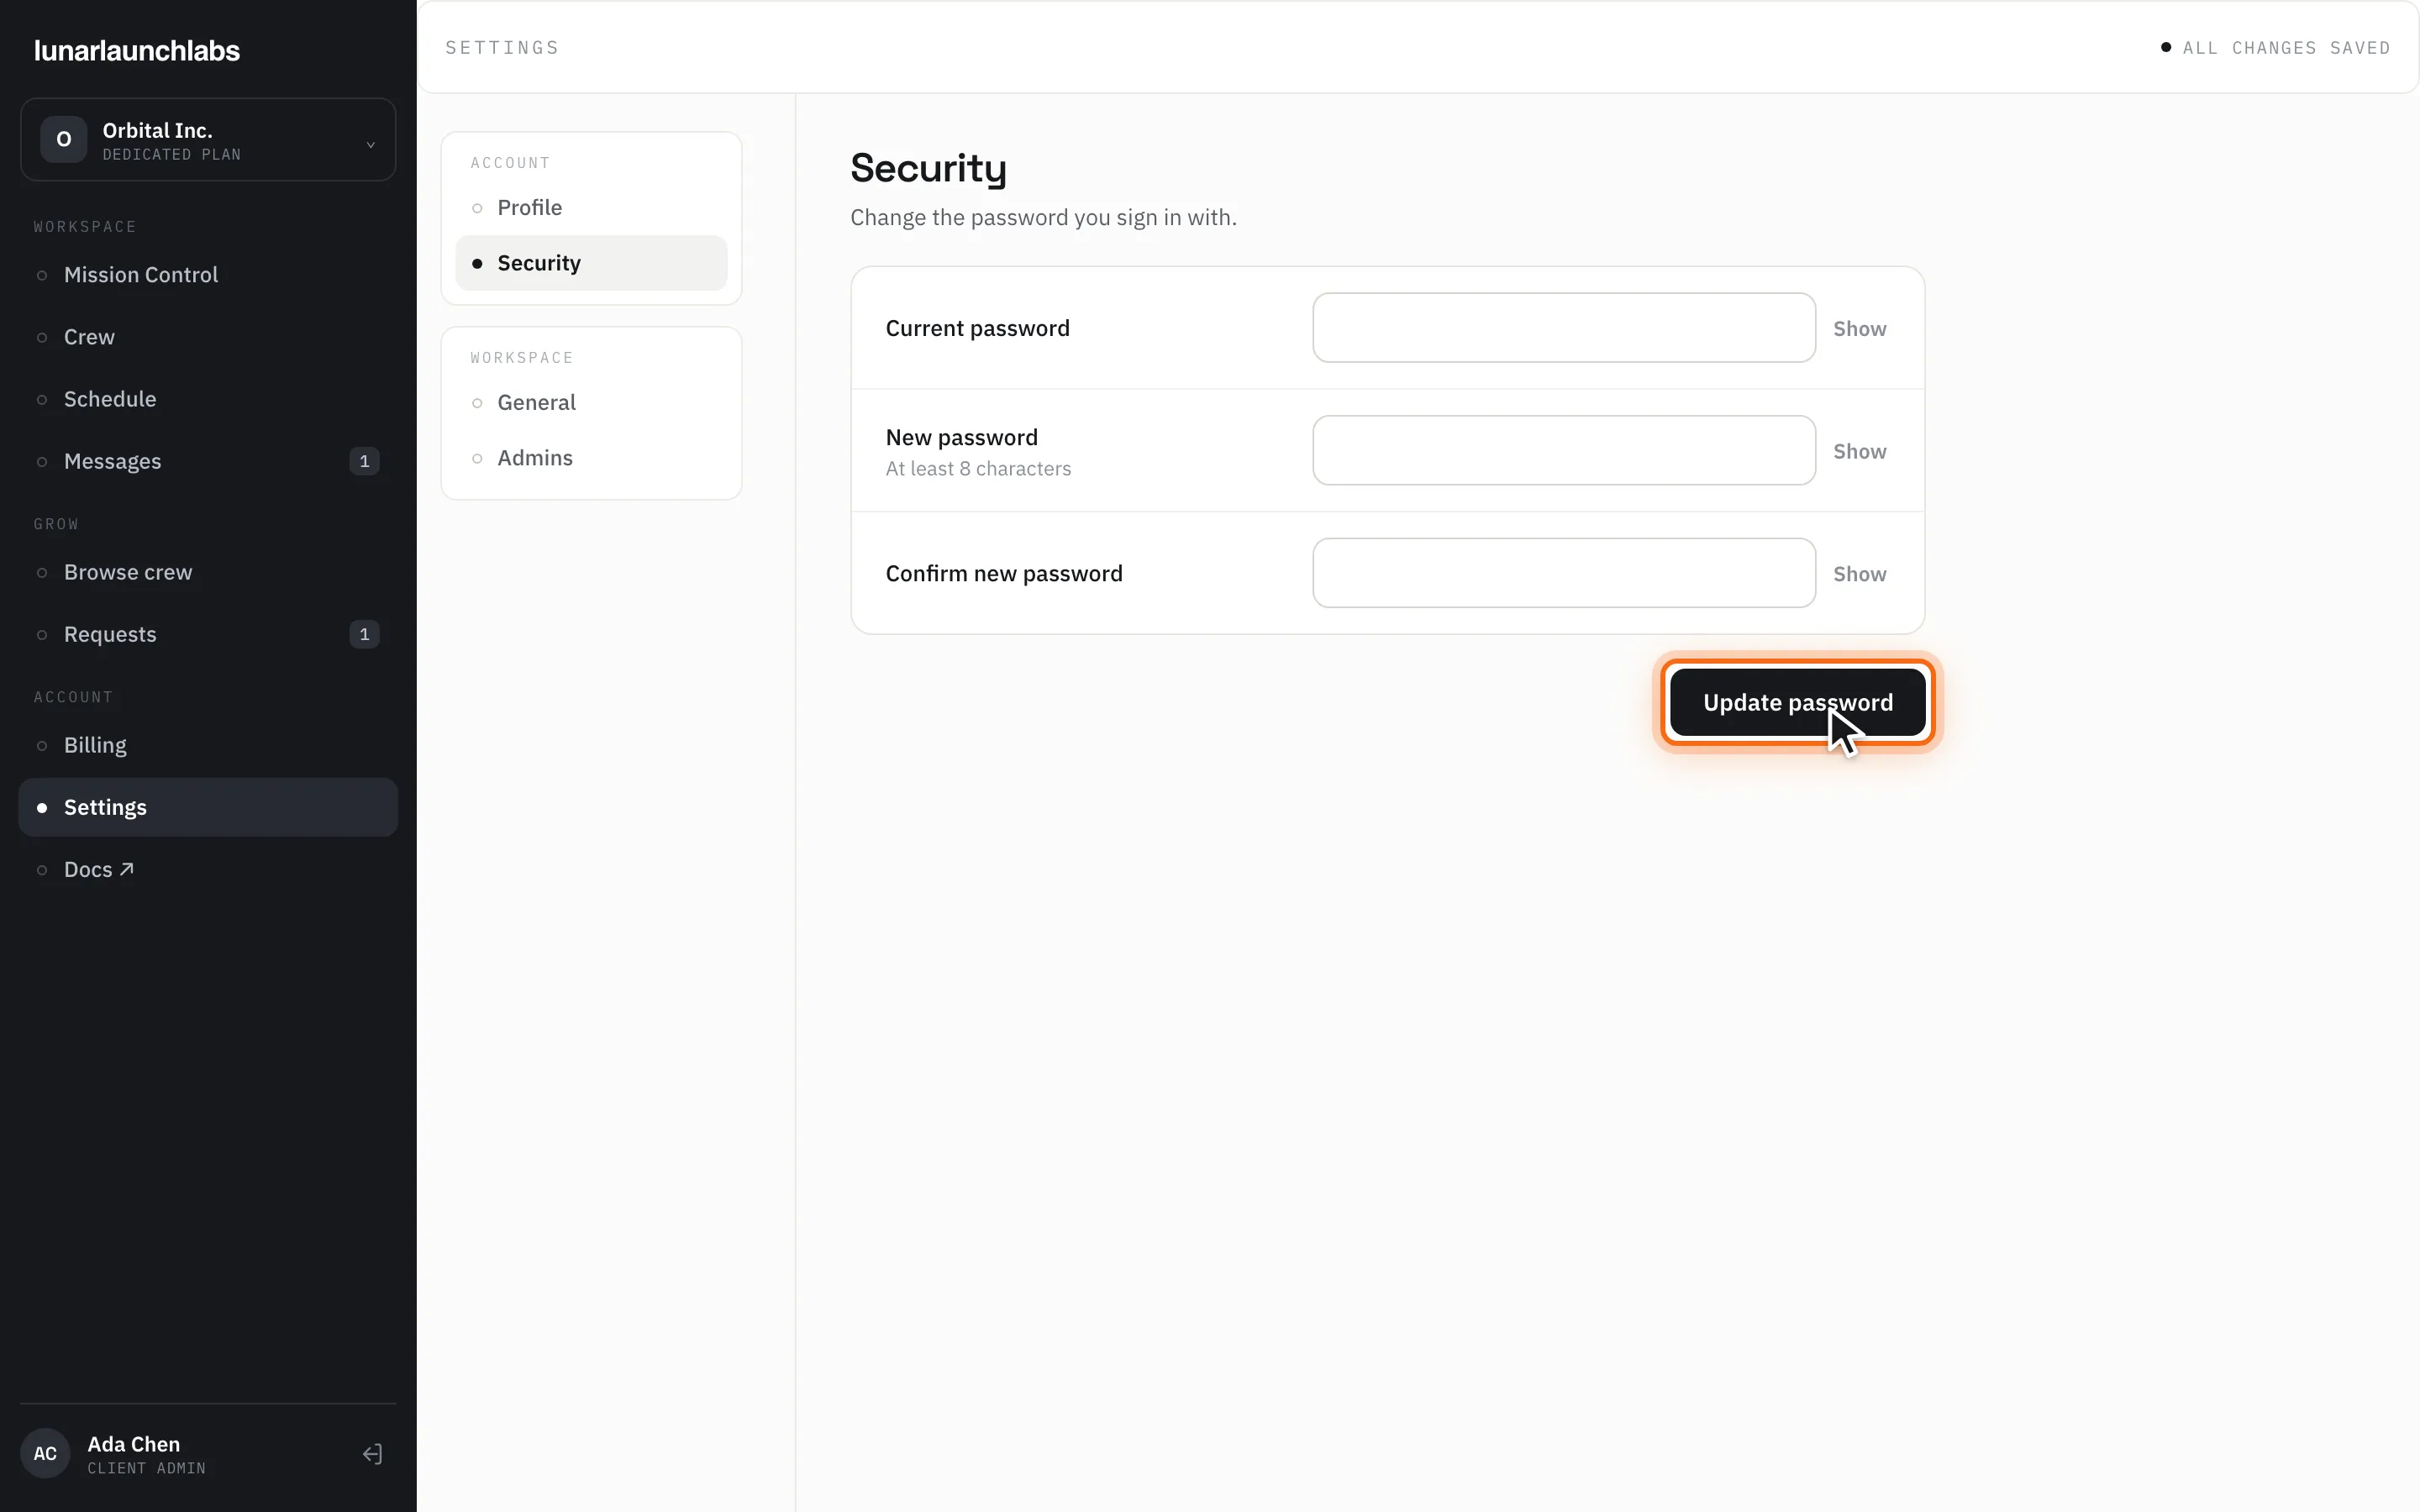Go to Billing

208,745
